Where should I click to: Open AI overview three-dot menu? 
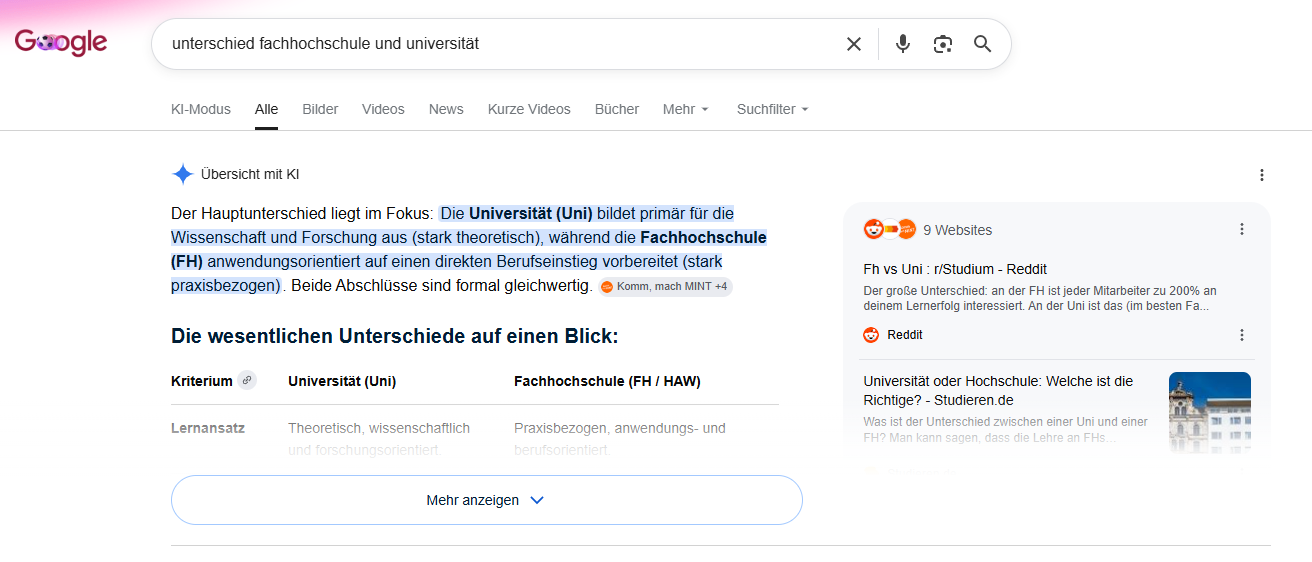1261,175
